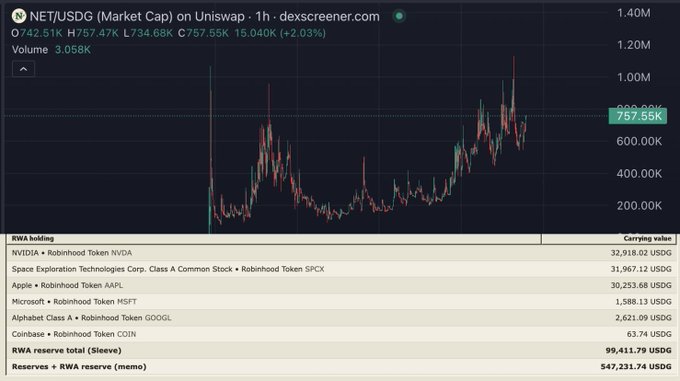Click the current price label 757.55K
680x381 pixels.
[x=638, y=116]
